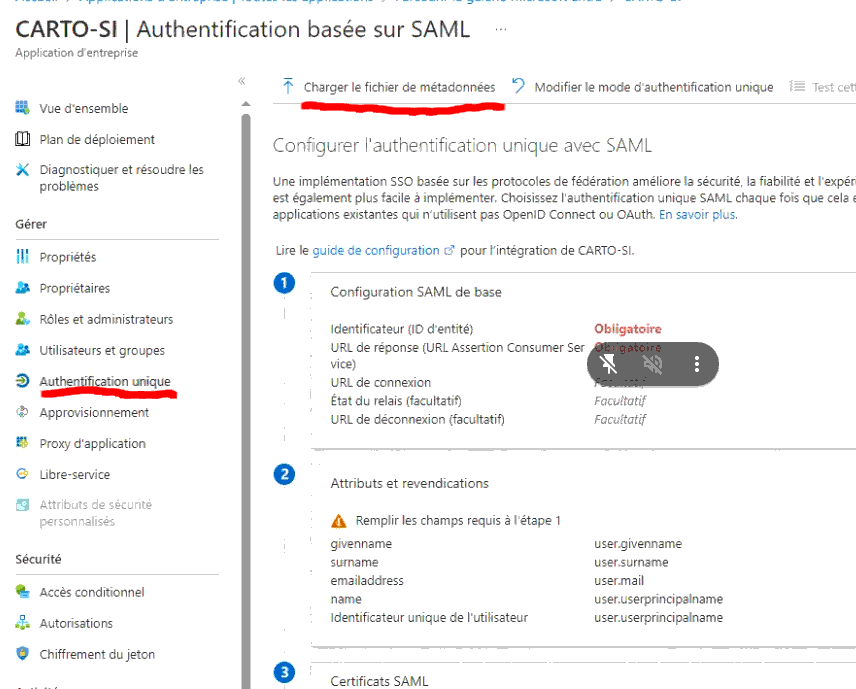Click Charger le fichier de métadonnées

tap(400, 87)
